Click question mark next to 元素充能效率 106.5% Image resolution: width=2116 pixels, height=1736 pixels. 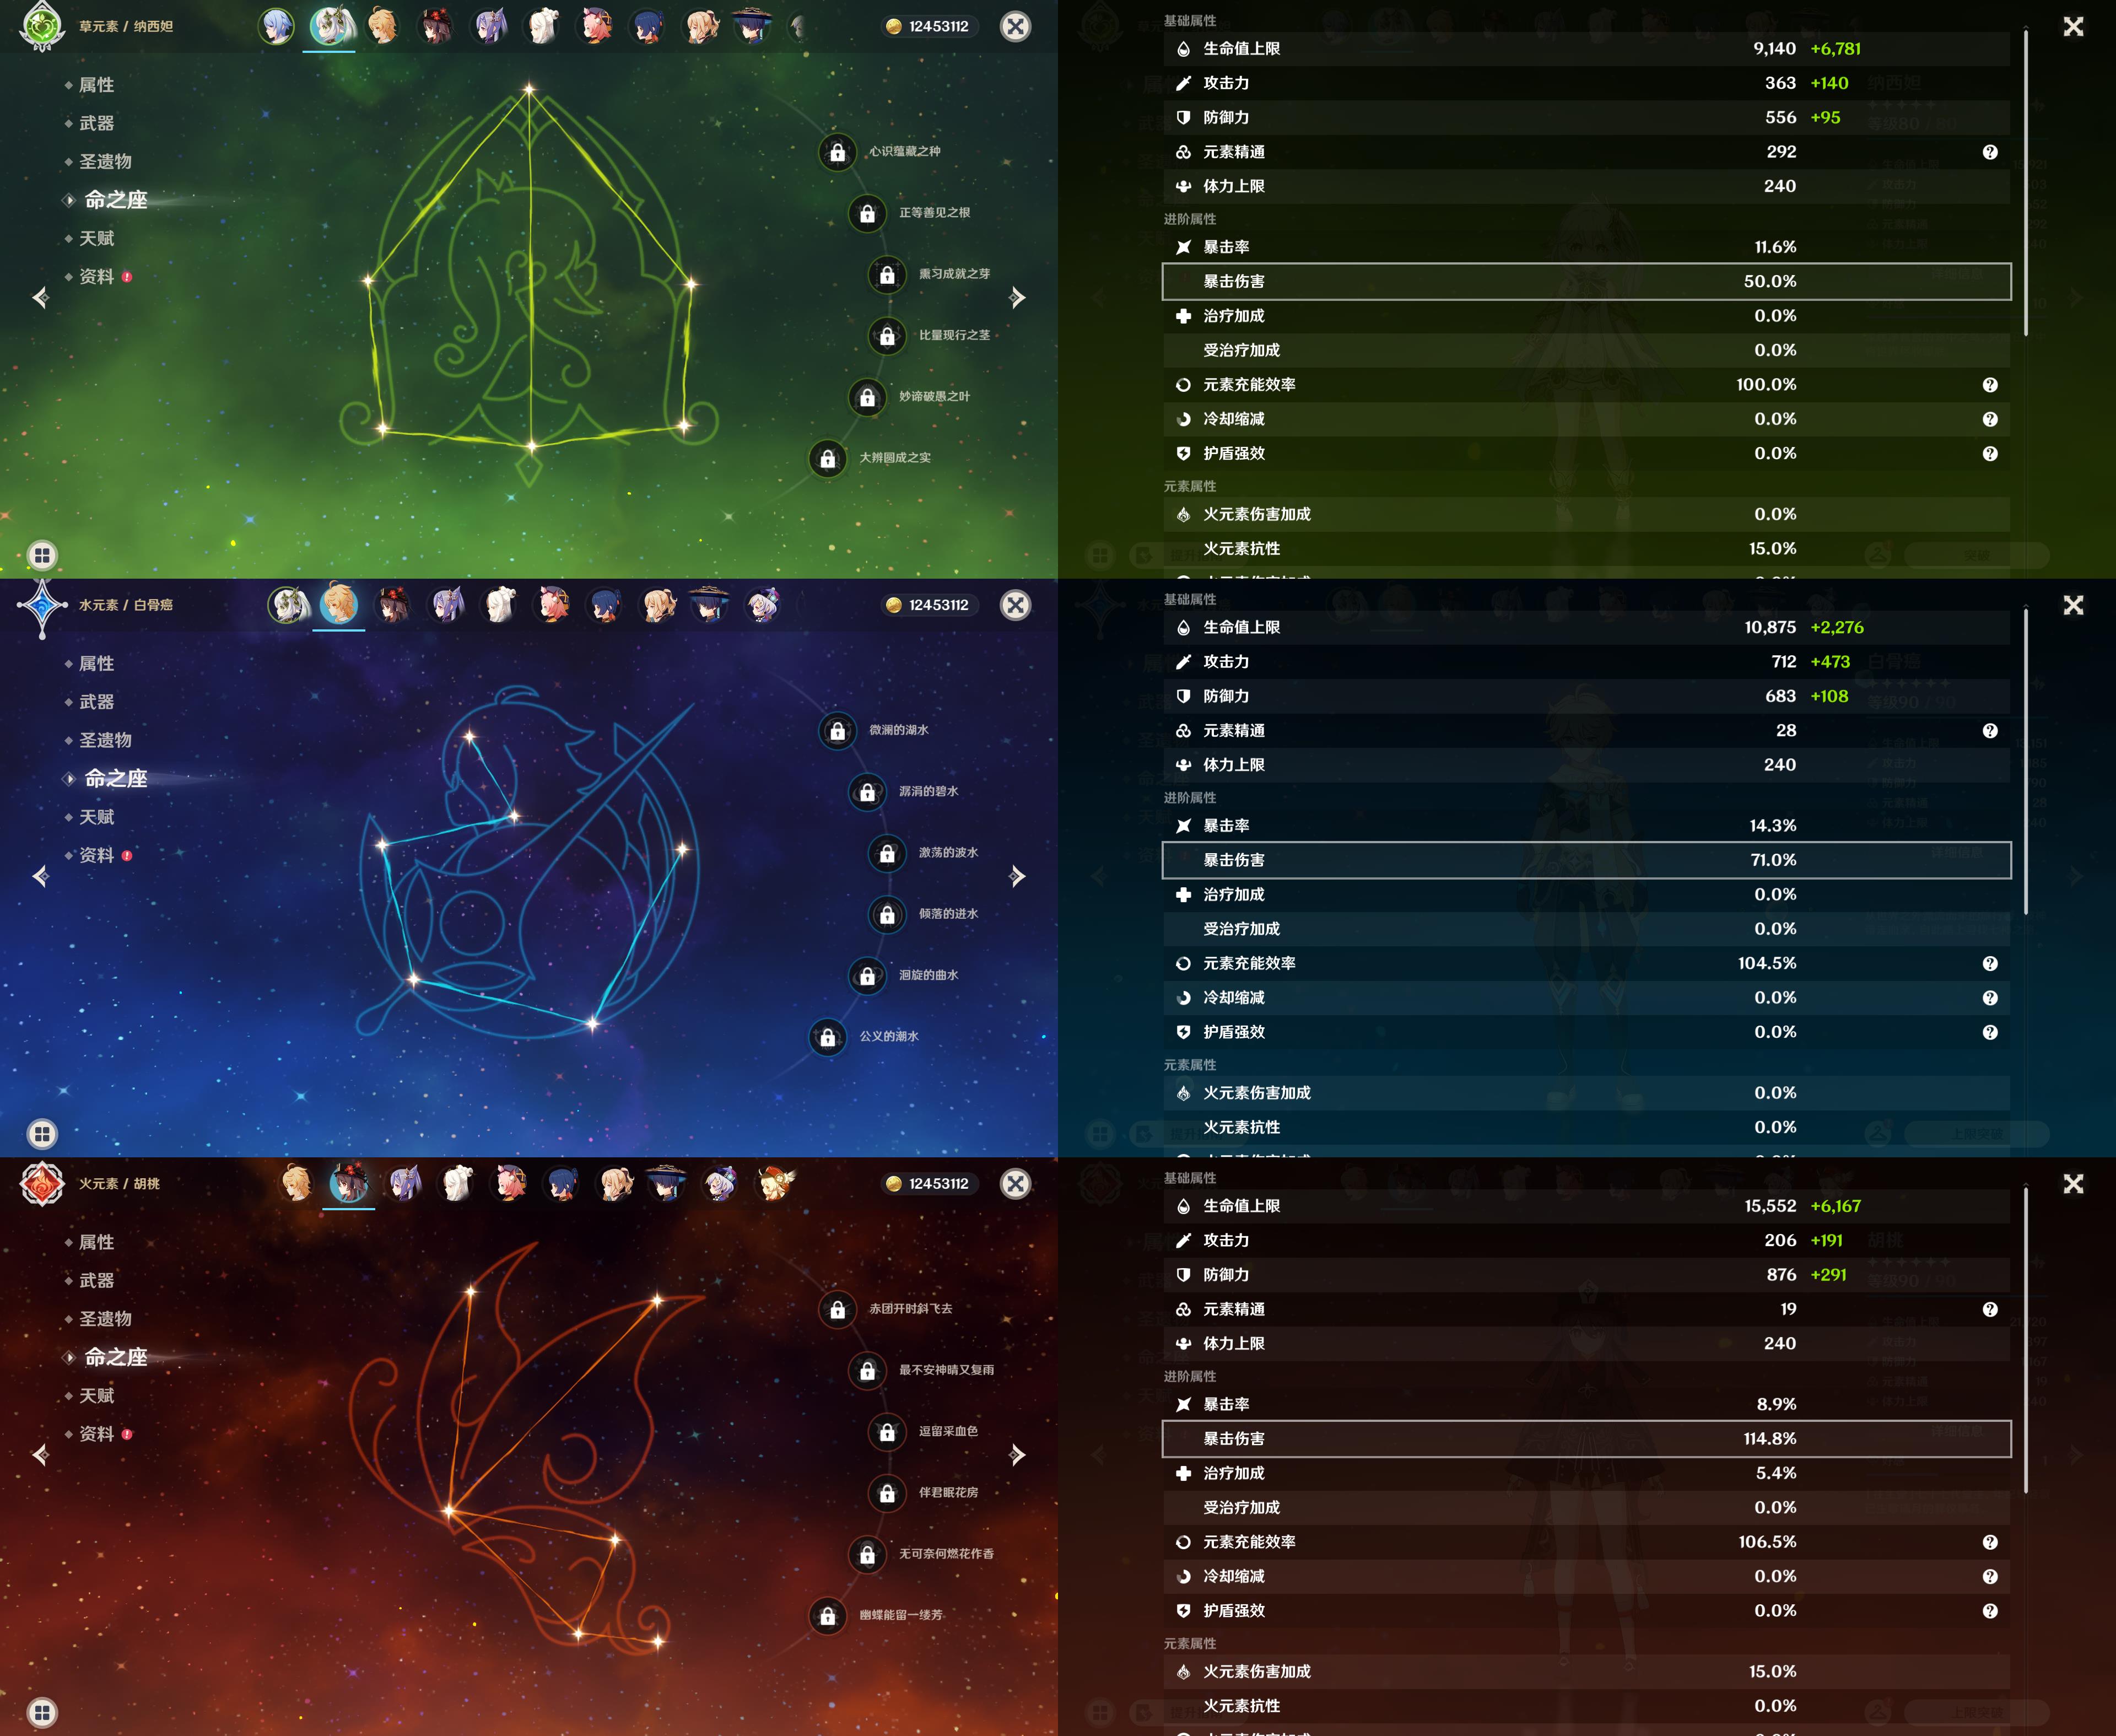[1990, 1542]
